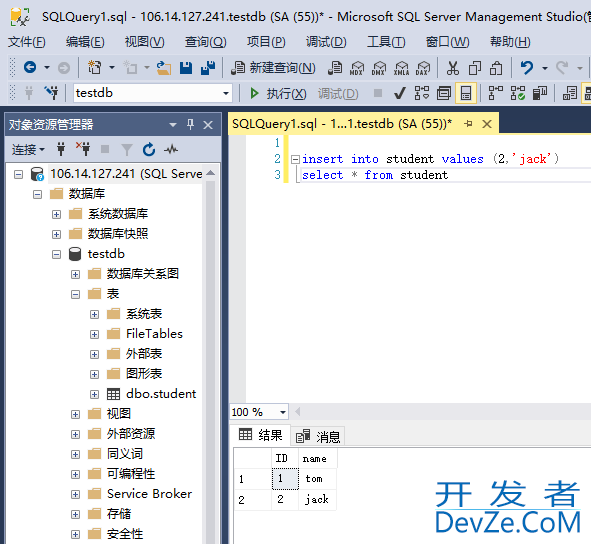This screenshot has height=544, width=591.
Task: Click the query options icon
Action: 444,93
